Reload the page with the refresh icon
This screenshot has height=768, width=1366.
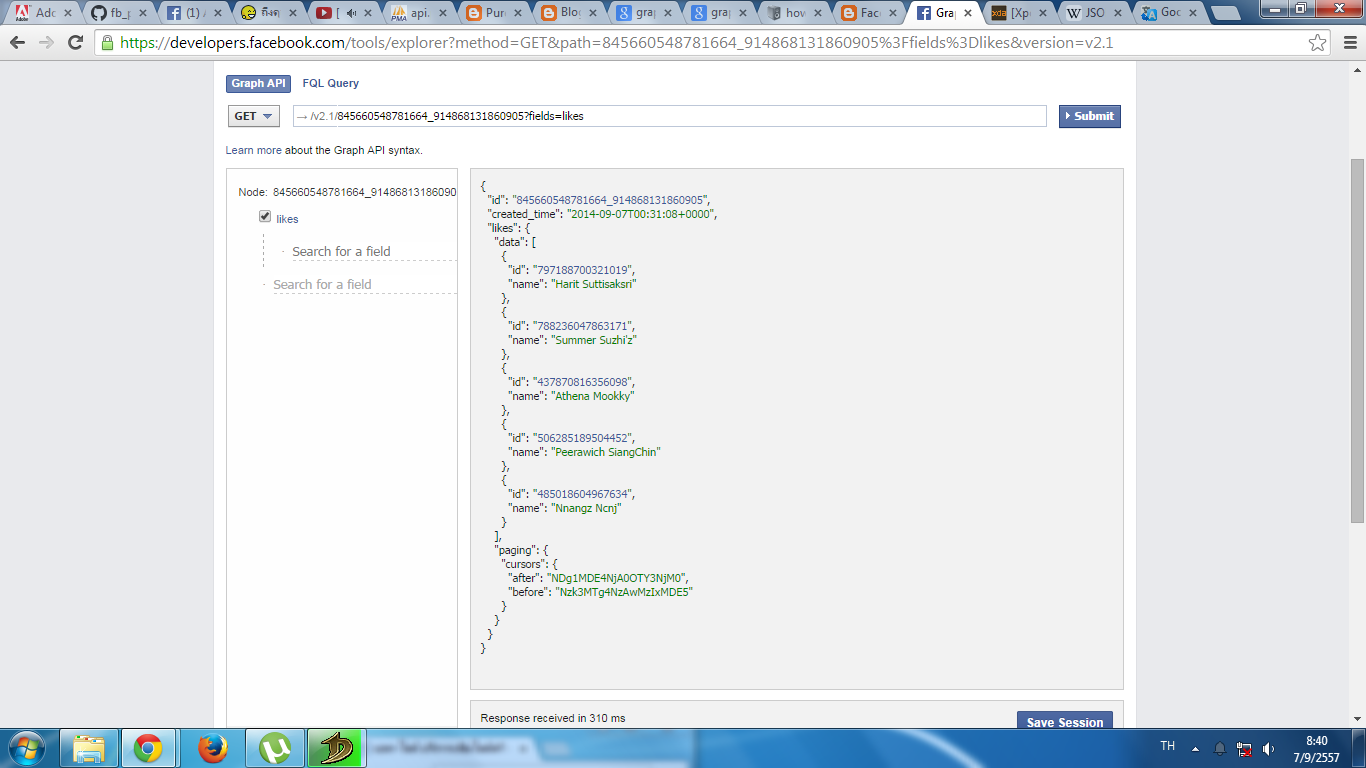(x=75, y=43)
